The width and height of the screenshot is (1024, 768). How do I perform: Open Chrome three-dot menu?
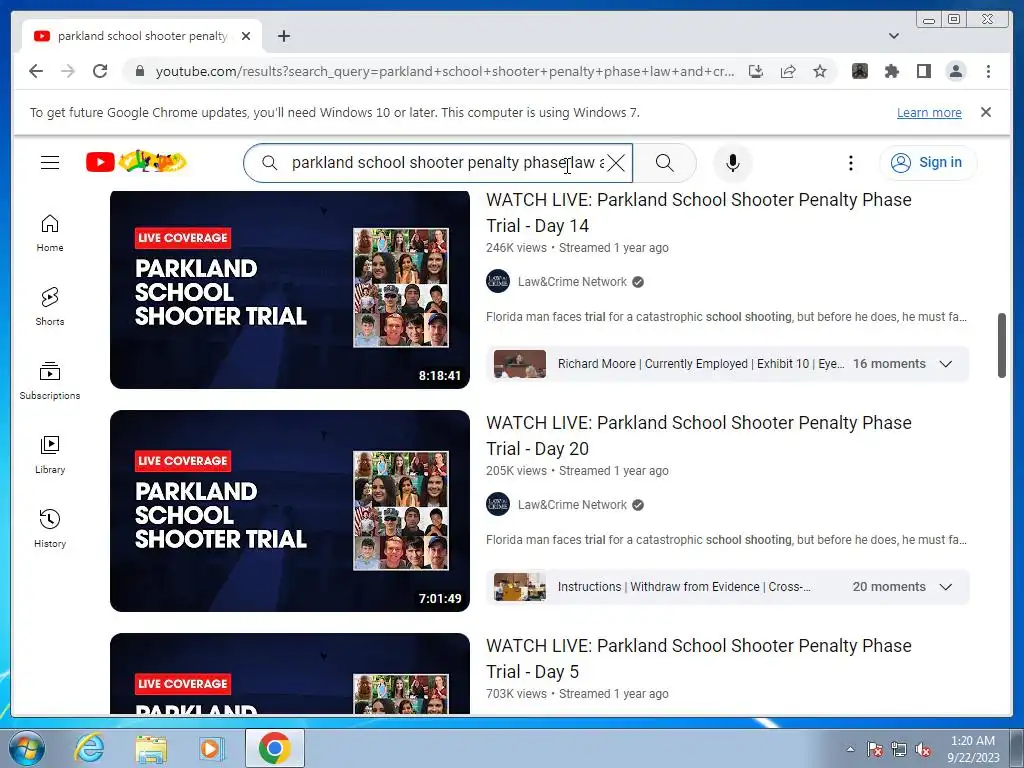click(988, 71)
